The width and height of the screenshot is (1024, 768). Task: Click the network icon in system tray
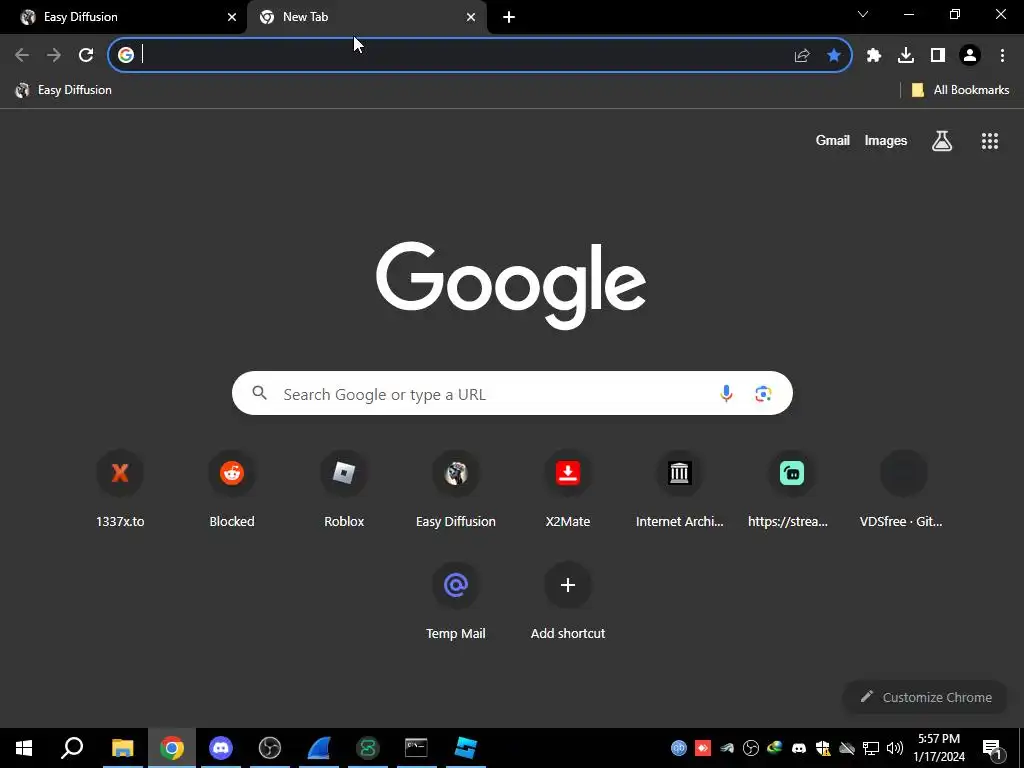[x=871, y=748]
